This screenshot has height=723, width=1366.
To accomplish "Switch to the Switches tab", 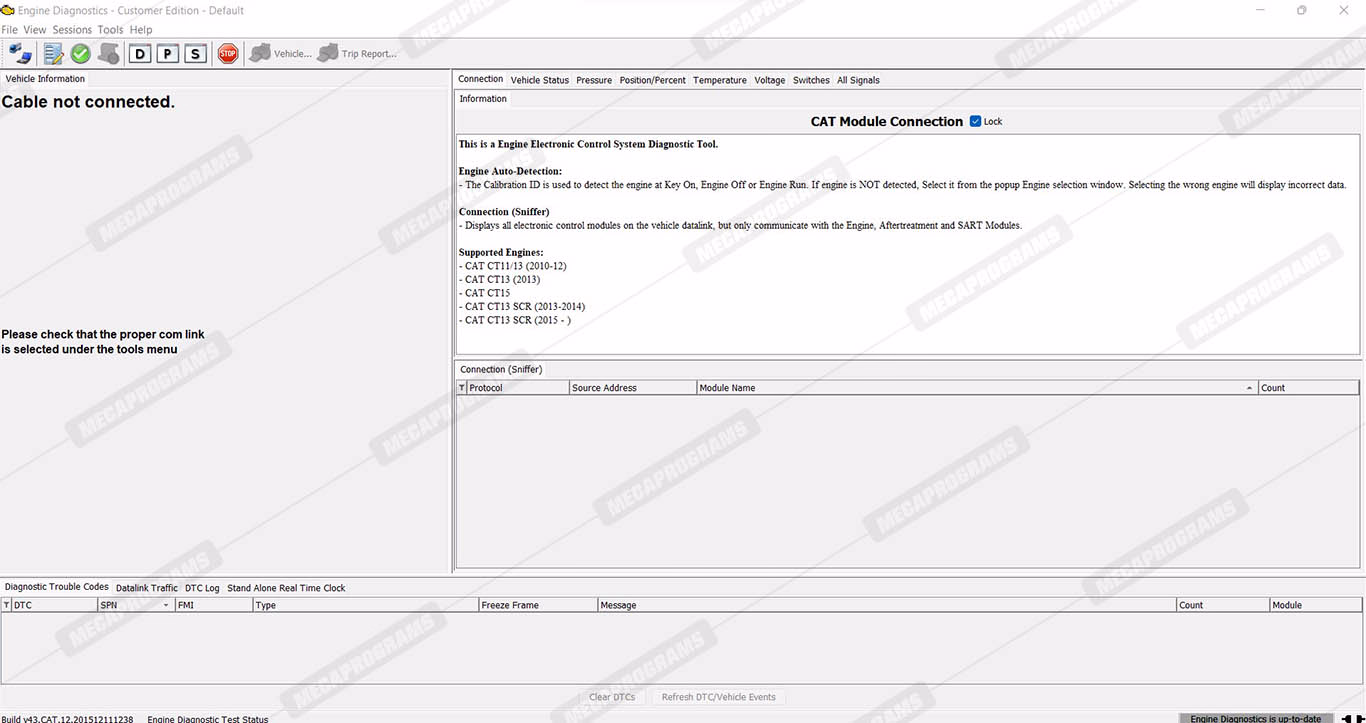I will point(811,80).
